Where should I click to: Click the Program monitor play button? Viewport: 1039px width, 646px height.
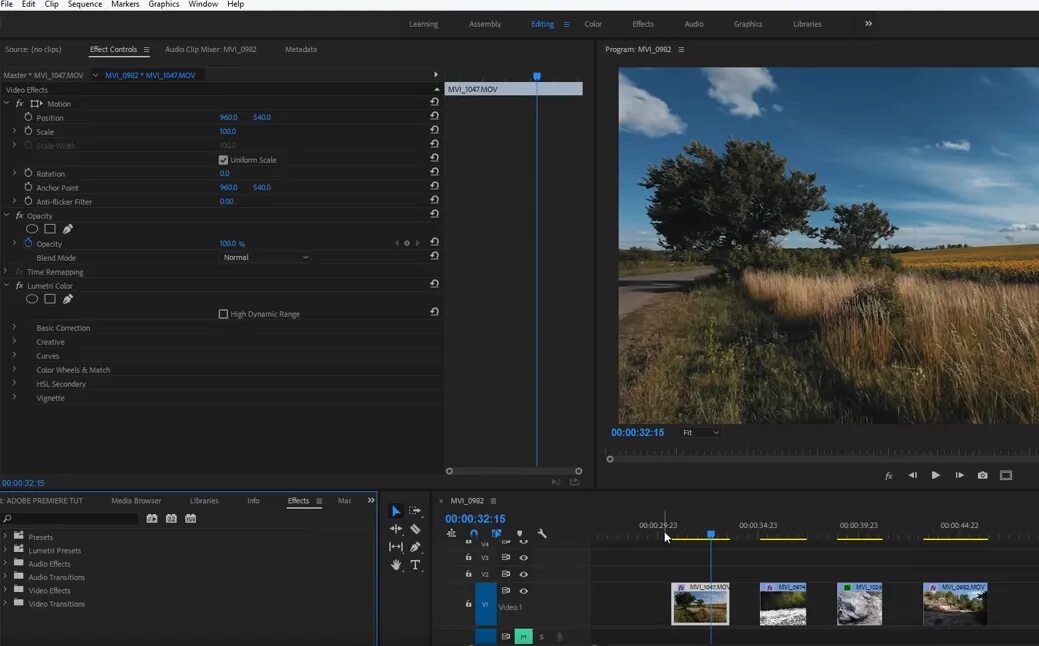pyautogui.click(x=936, y=475)
